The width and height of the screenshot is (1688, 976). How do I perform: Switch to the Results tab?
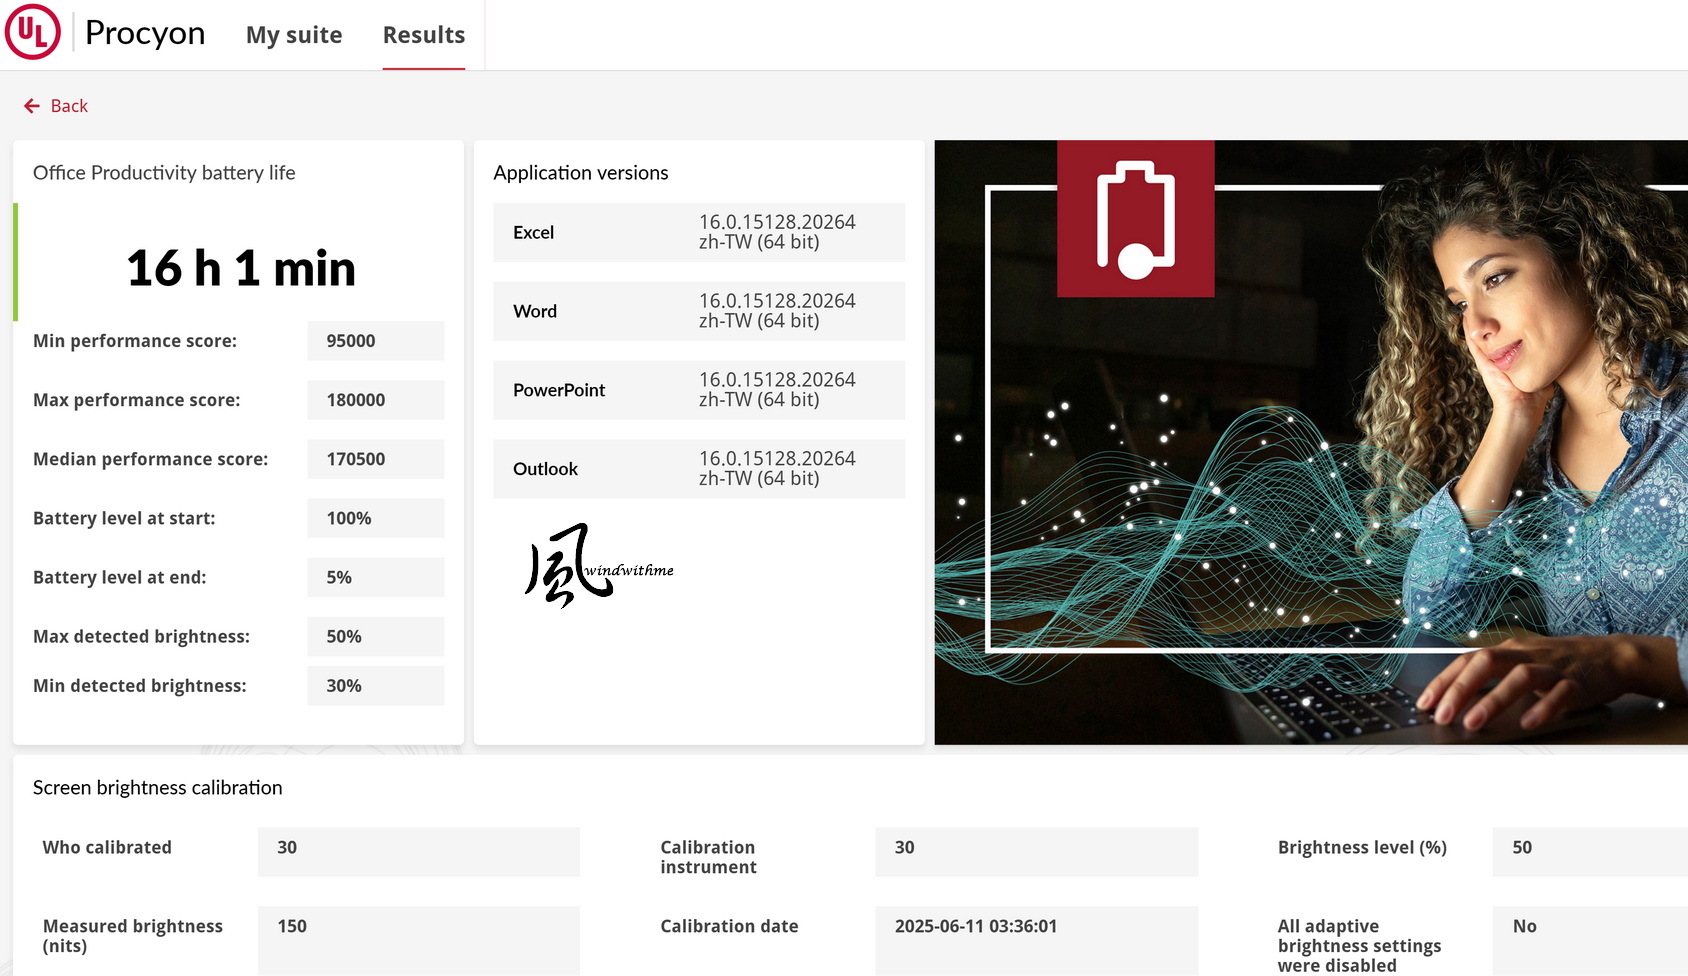(424, 35)
